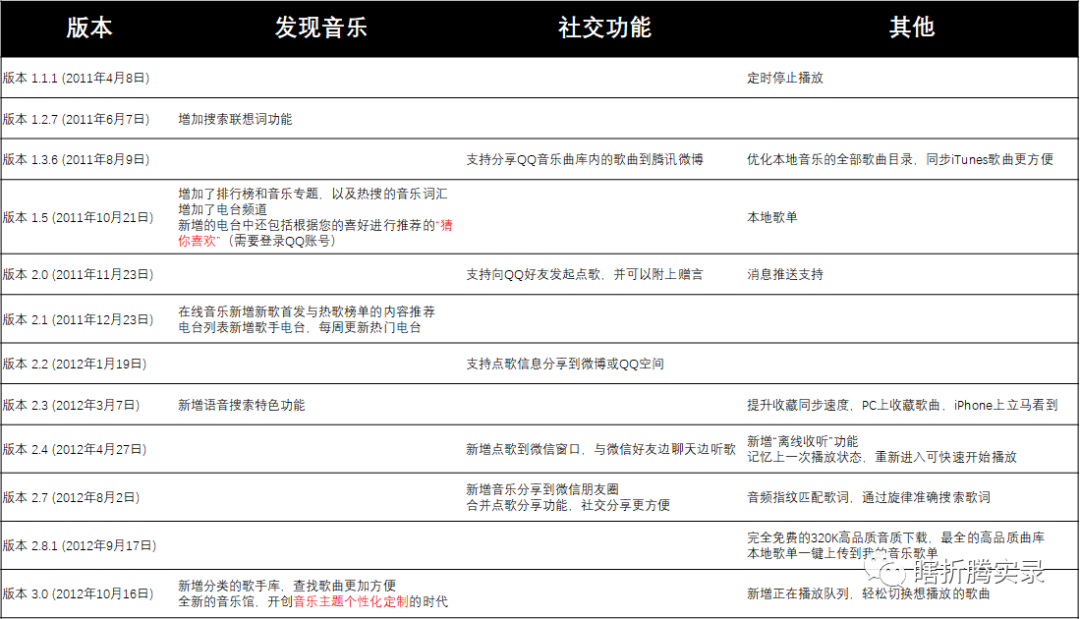Select the 版本 3.0 (2012年10月16日) label
This screenshot has width=1080, height=619.
[80, 593]
